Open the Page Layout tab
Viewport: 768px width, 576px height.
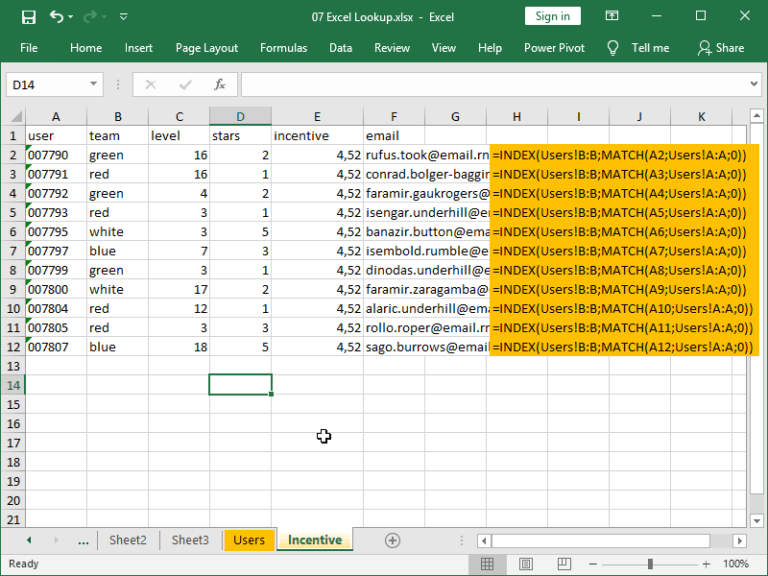(207, 48)
